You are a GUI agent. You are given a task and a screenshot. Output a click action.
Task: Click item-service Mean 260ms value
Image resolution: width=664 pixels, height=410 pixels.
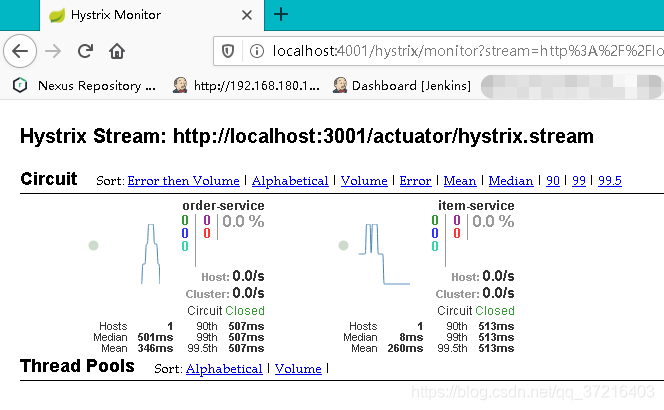(405, 349)
